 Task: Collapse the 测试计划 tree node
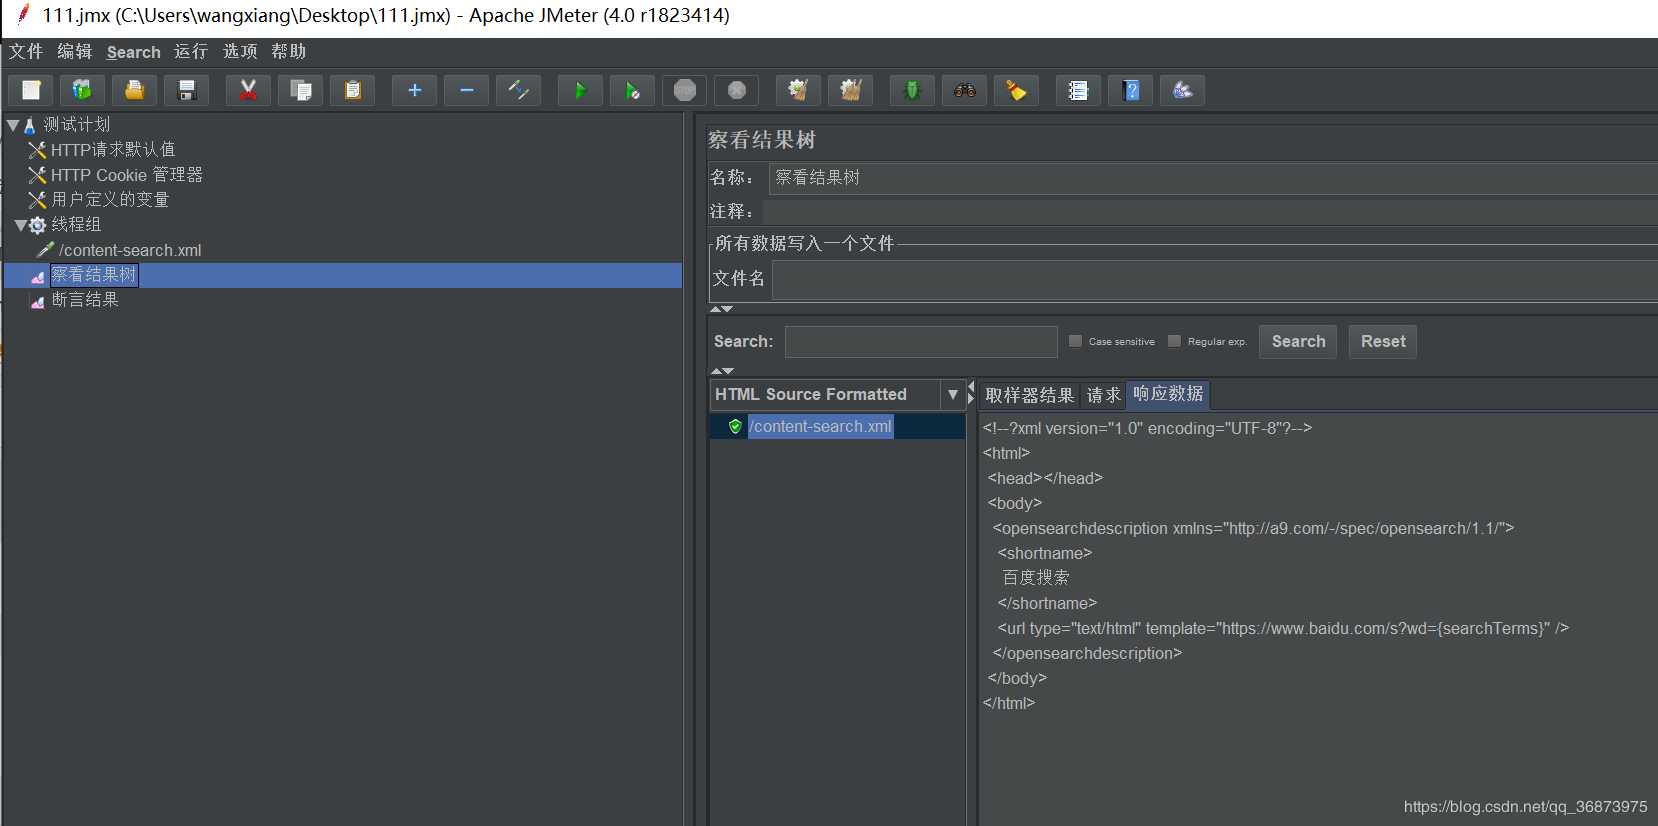pyautogui.click(x=13, y=125)
